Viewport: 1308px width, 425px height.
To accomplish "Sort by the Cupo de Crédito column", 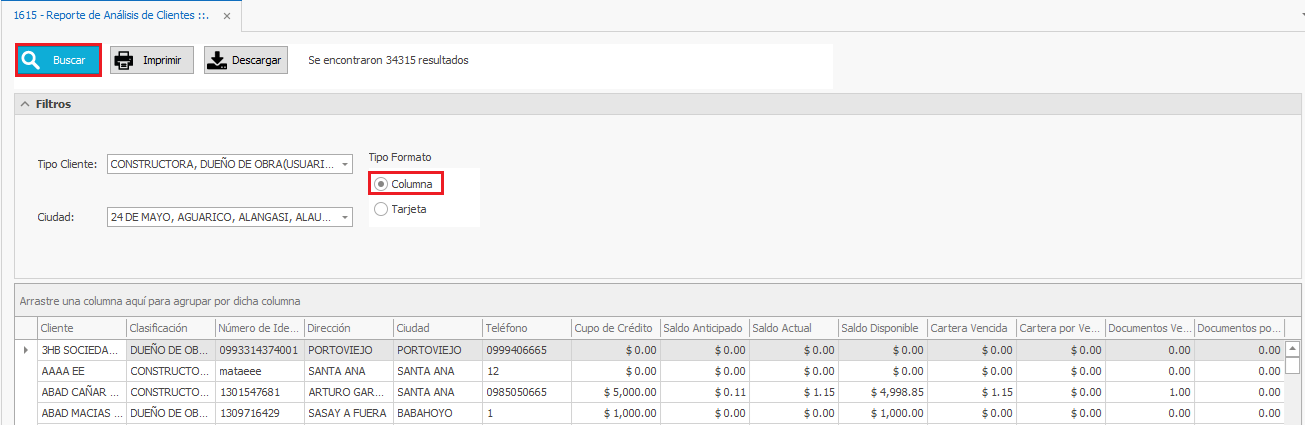I will (x=614, y=328).
